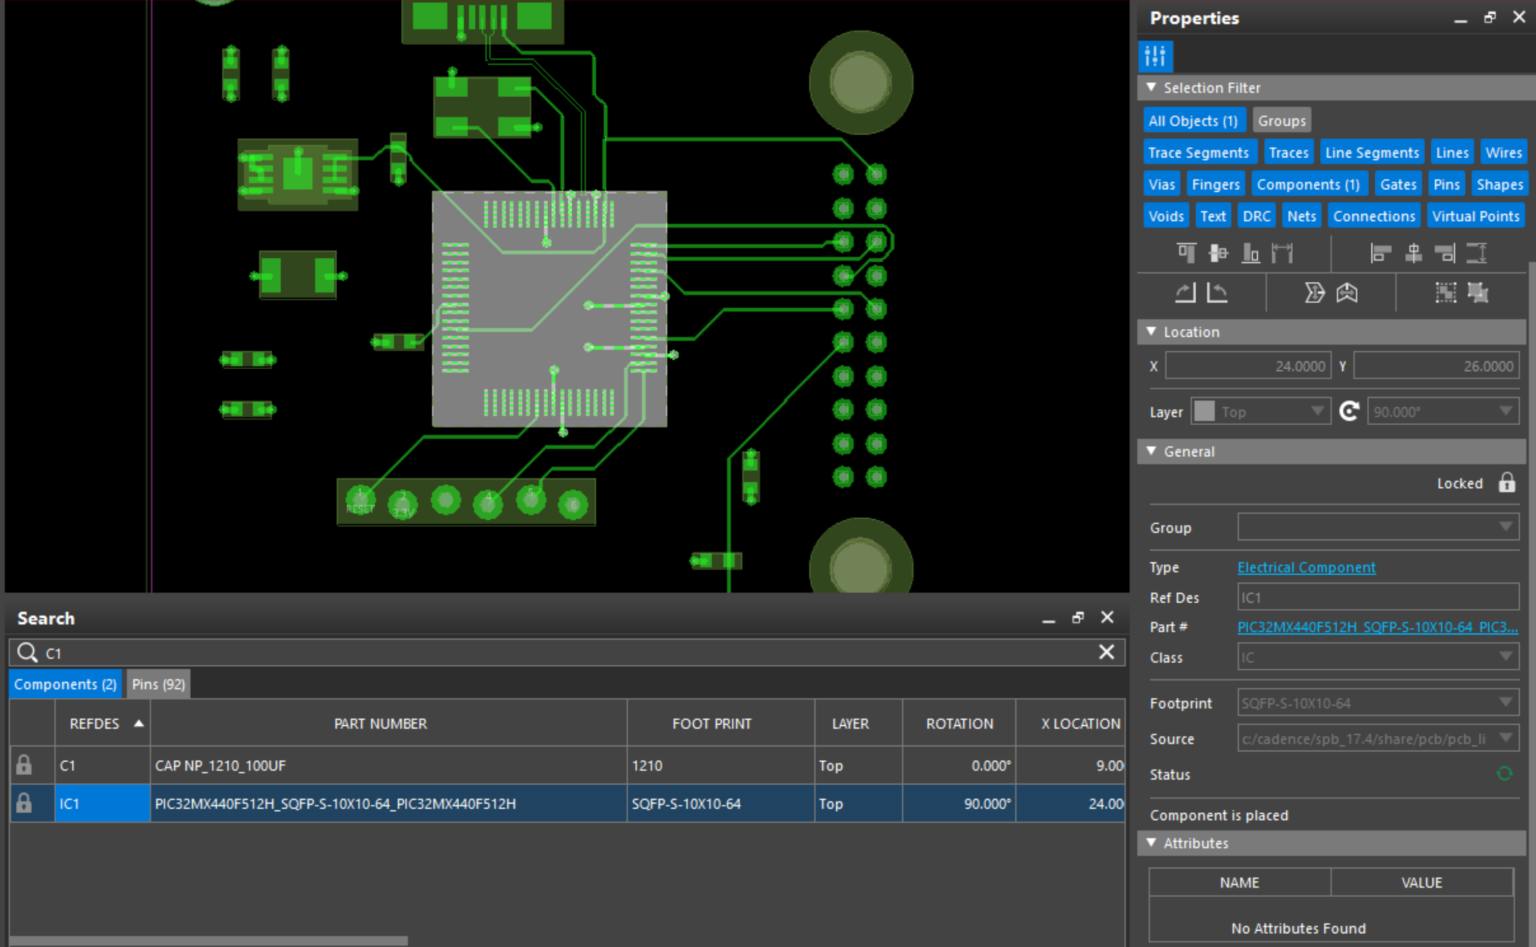Viewport: 1536px width, 947px height.
Task: Click the PIC32MX440F512H Part # link
Action: click(1375, 627)
